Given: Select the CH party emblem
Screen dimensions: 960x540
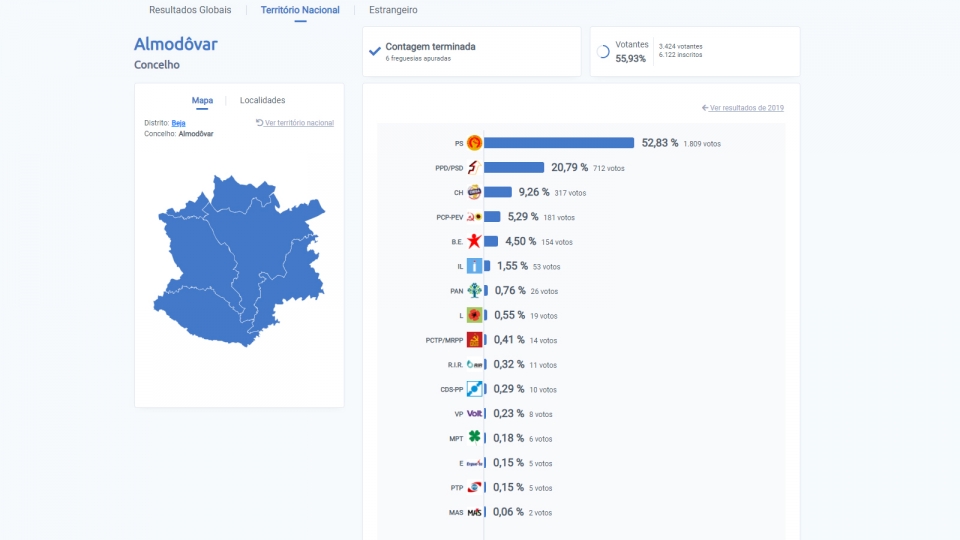Looking at the screenshot, I should [474, 192].
